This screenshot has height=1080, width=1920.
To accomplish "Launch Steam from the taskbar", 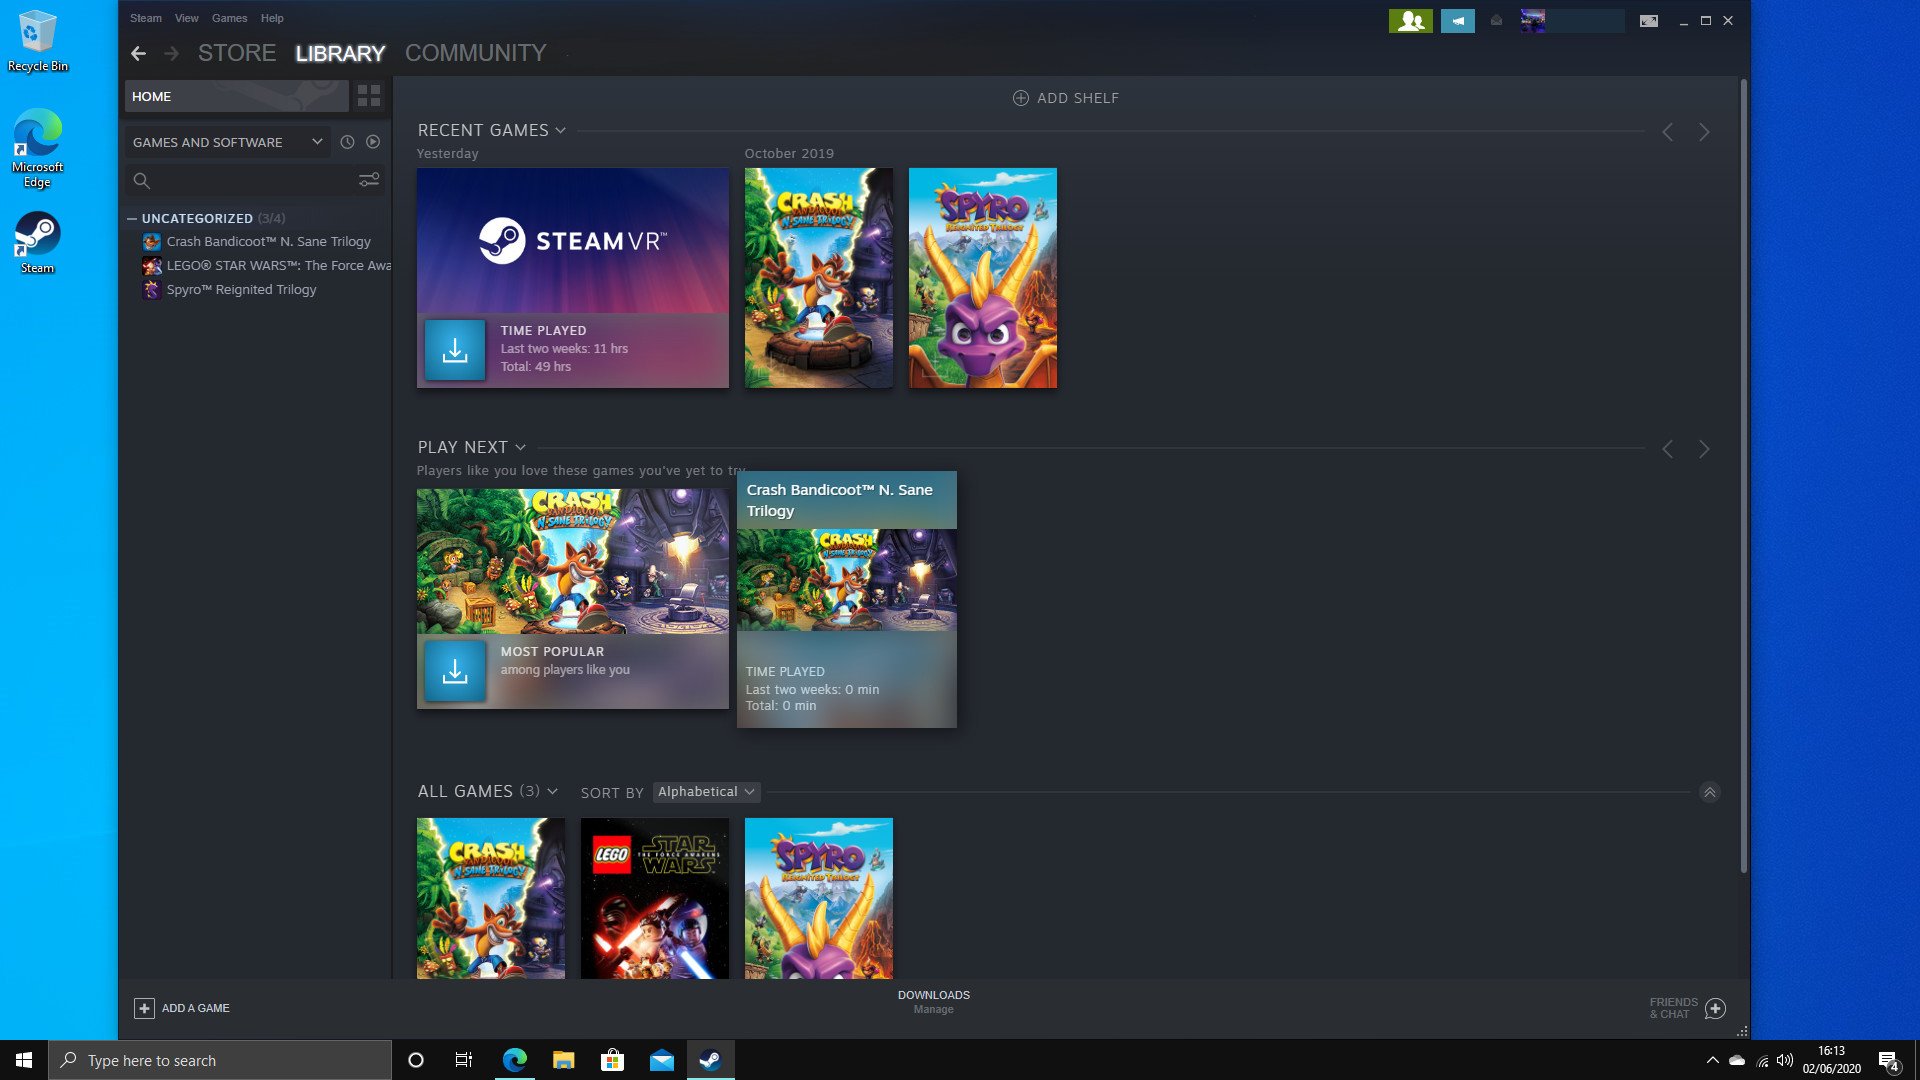I will (710, 1060).
